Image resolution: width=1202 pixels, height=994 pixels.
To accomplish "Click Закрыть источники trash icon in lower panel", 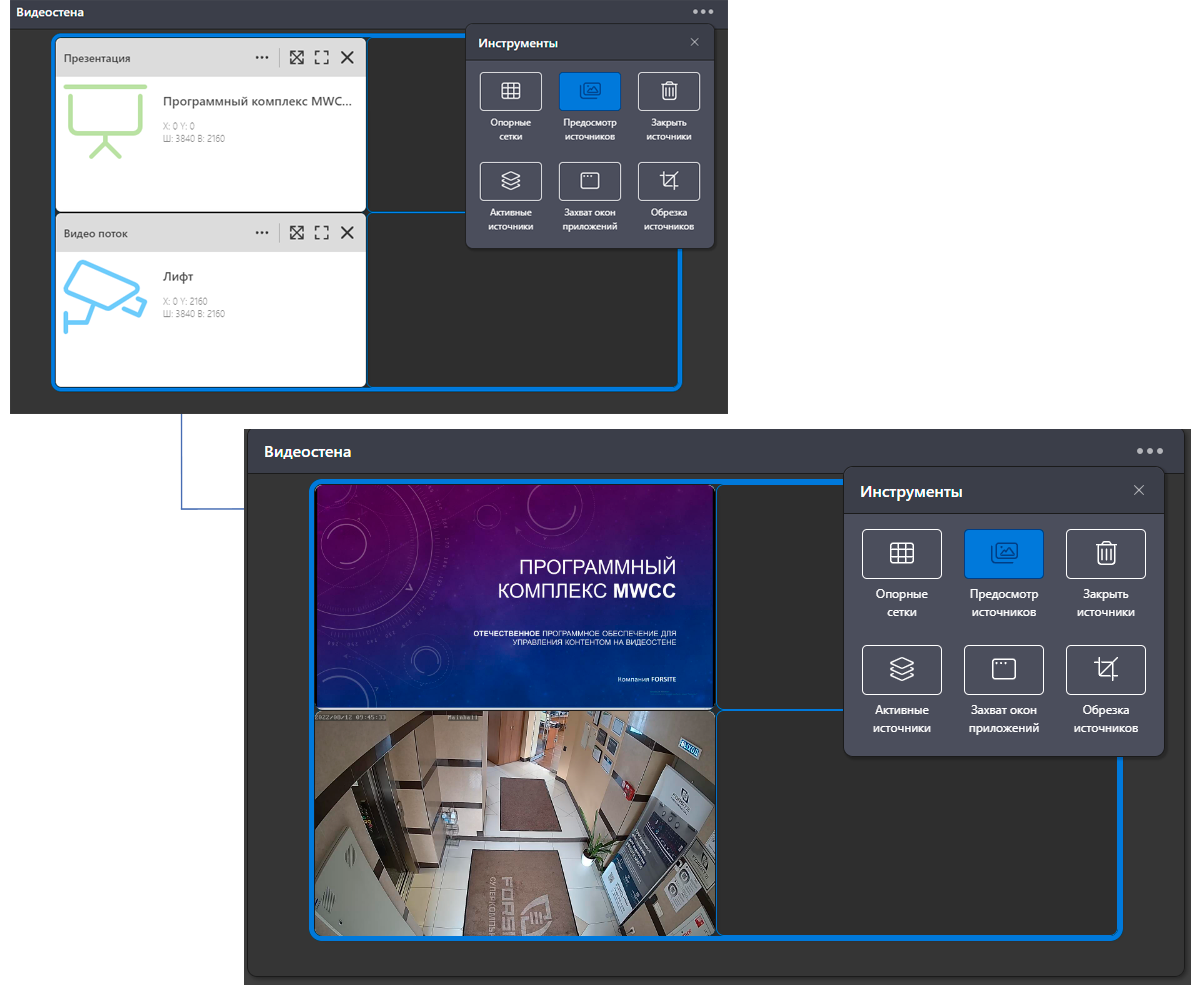I will tap(1106, 553).
